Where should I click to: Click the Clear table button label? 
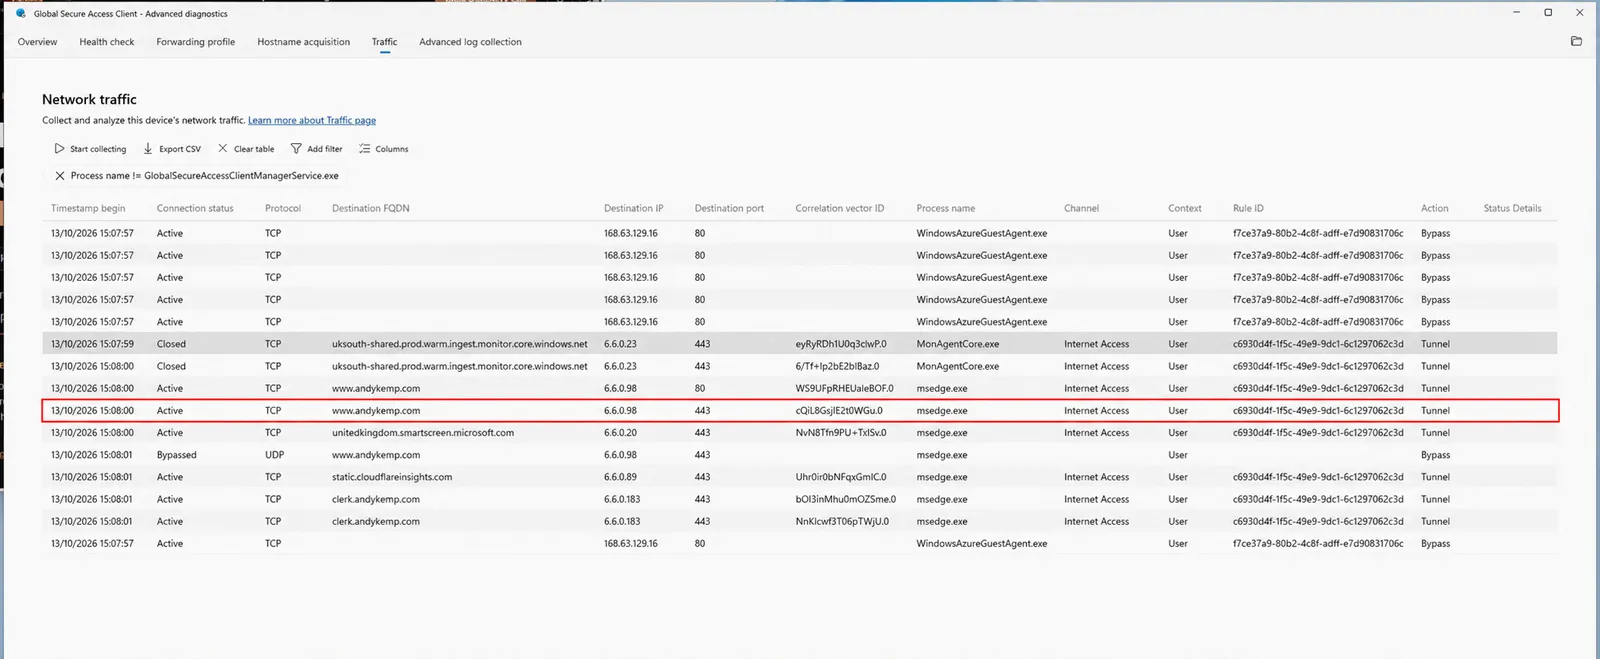coord(254,149)
